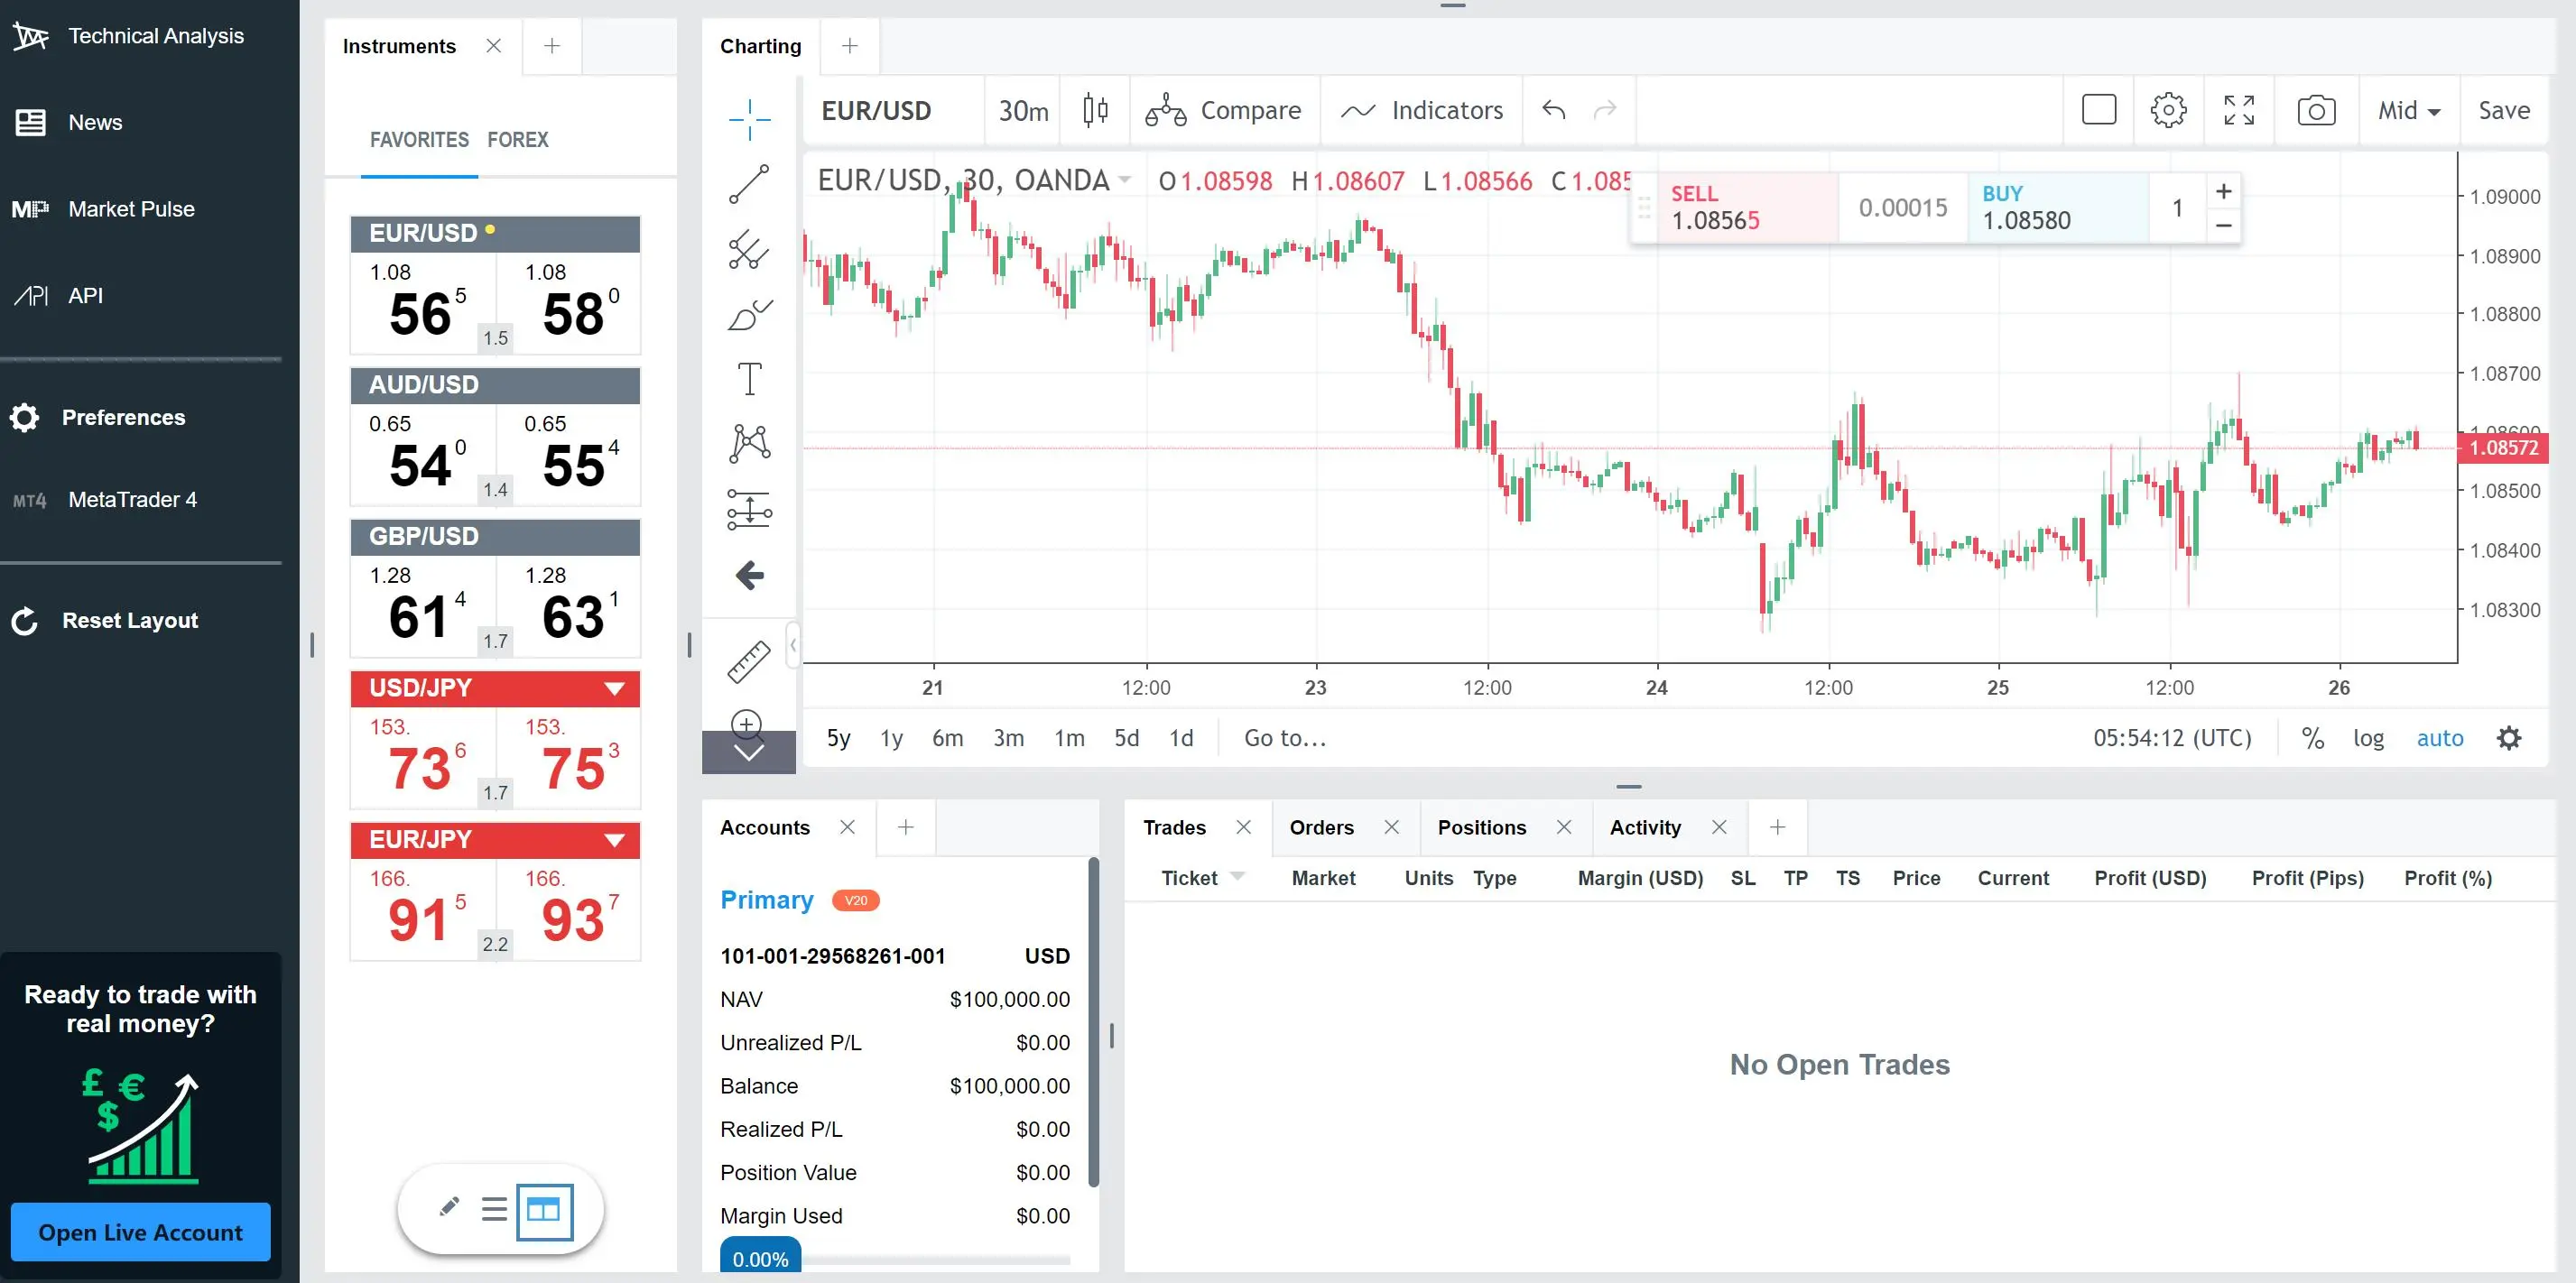Switch to Orders tab

[1321, 827]
